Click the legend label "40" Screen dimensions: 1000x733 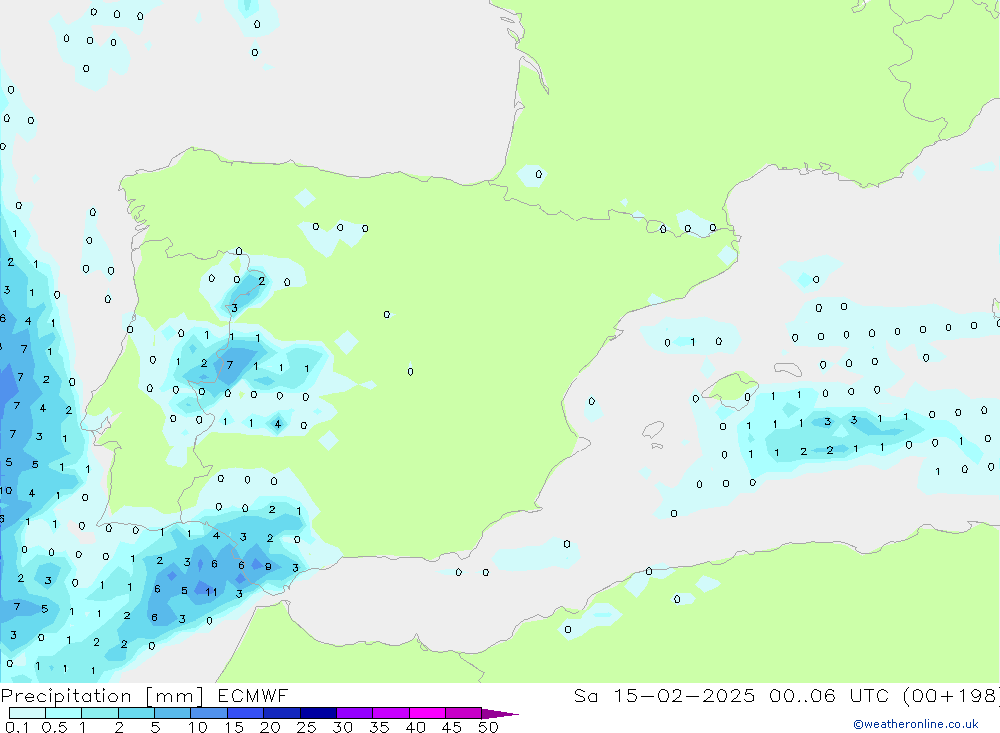coord(415,727)
